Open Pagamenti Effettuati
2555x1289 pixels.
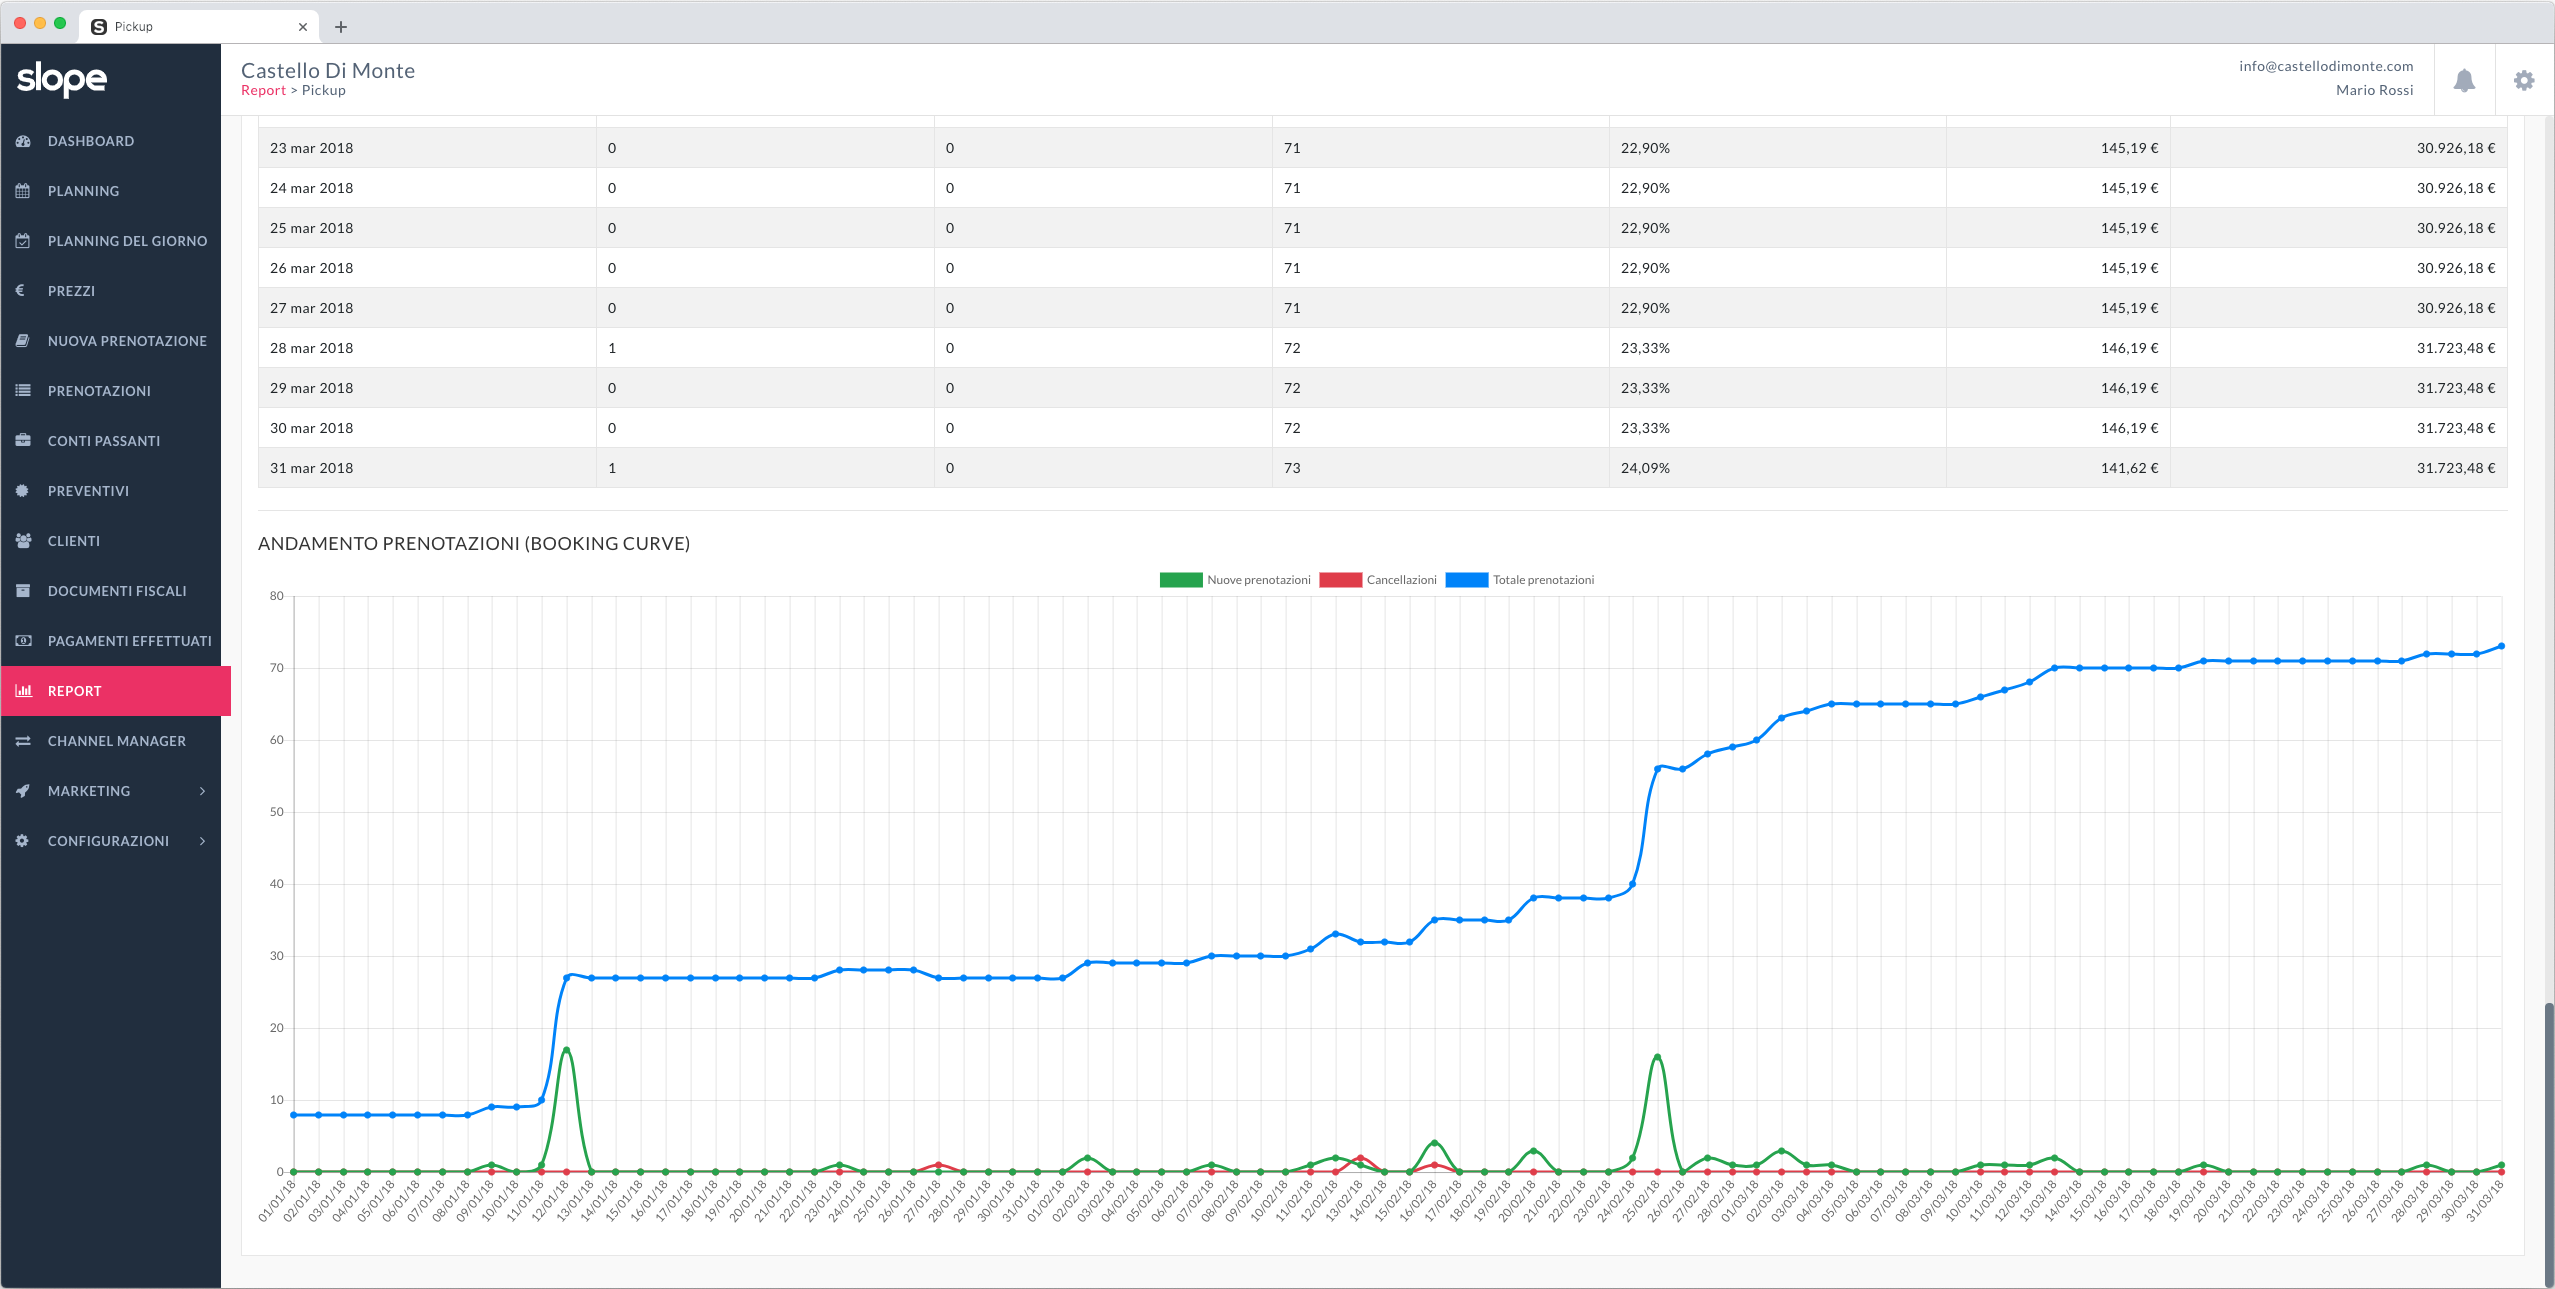tap(111, 641)
